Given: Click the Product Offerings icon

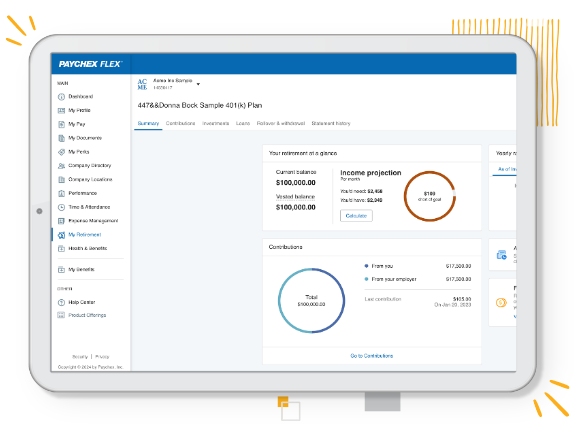Looking at the screenshot, I should point(62,315).
